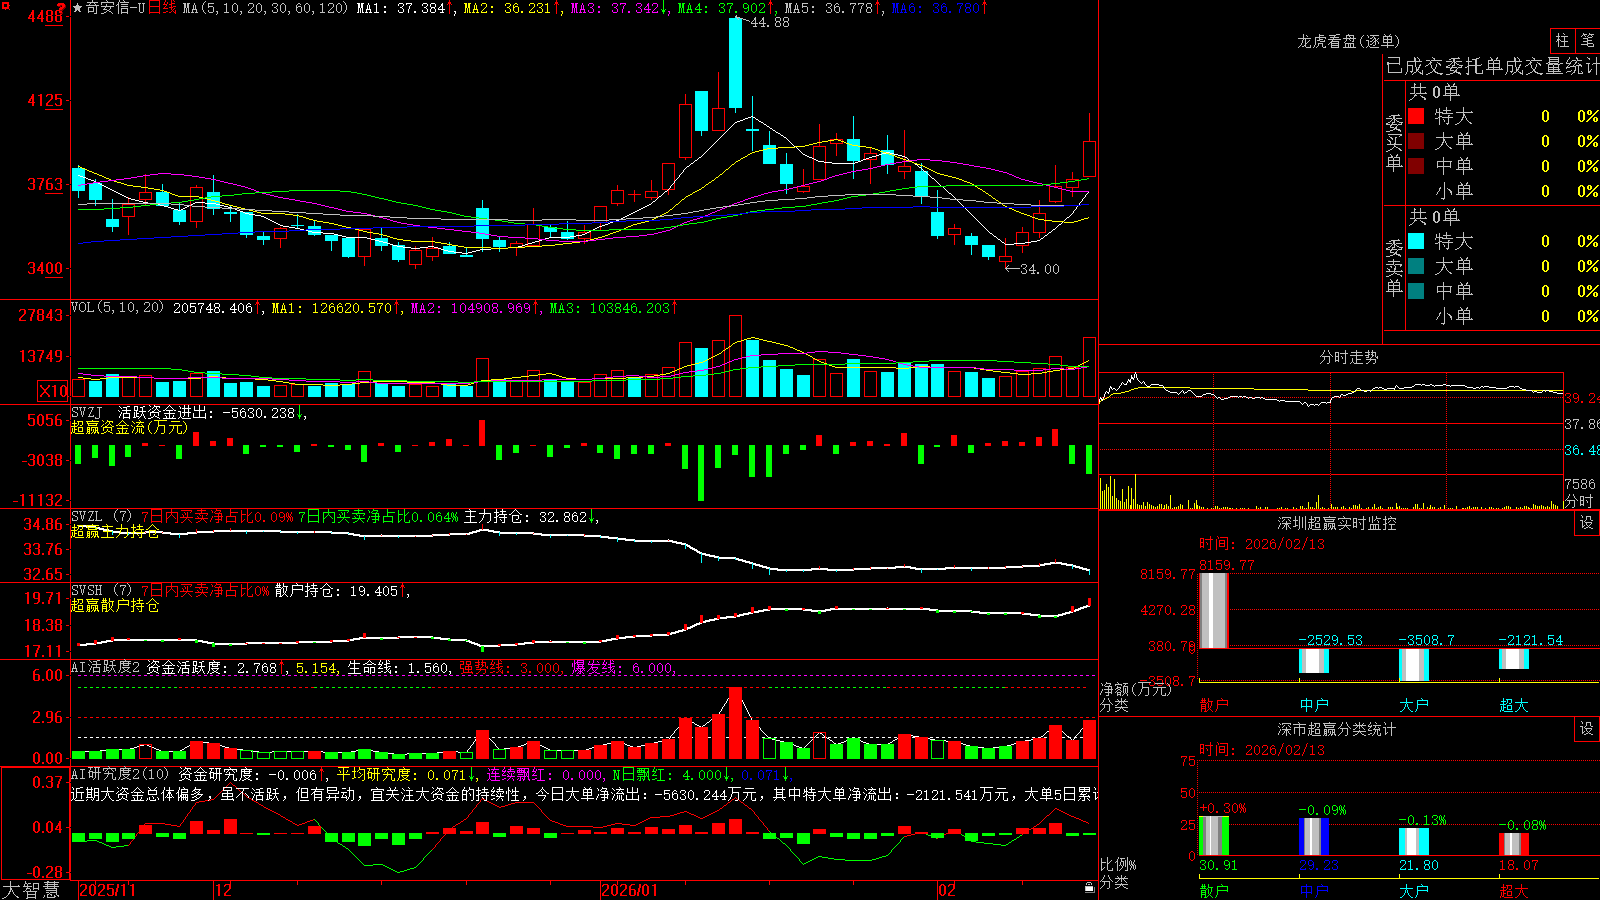This screenshot has width=1600, height=900.
Task: Click the teal 中单 sell order swatch
Action: click(x=1416, y=291)
